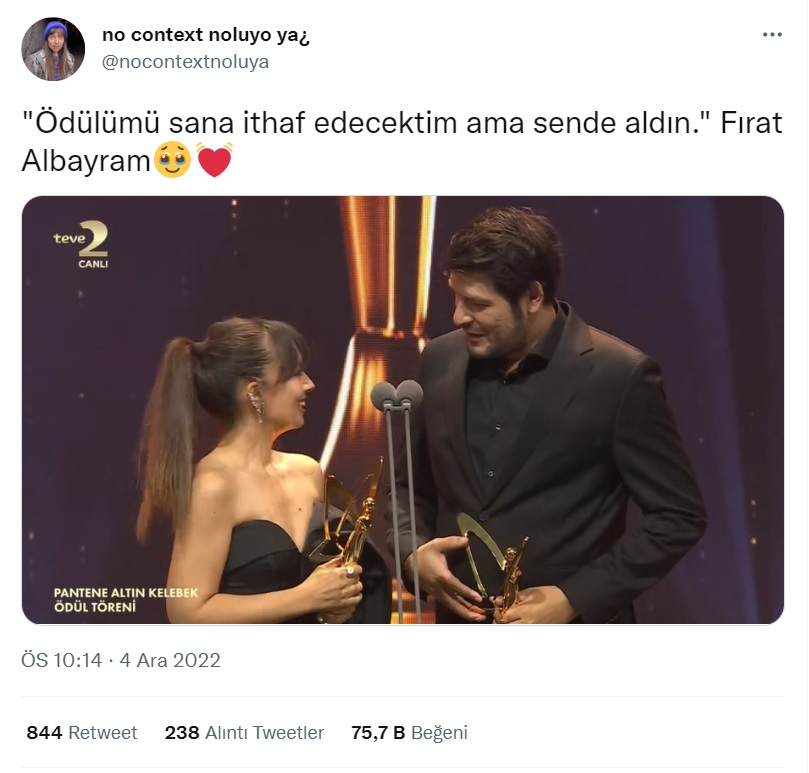Image resolution: width=809 pixels, height=773 pixels.
Task: Click the display name no context noluyo ya¿
Action: (206, 35)
